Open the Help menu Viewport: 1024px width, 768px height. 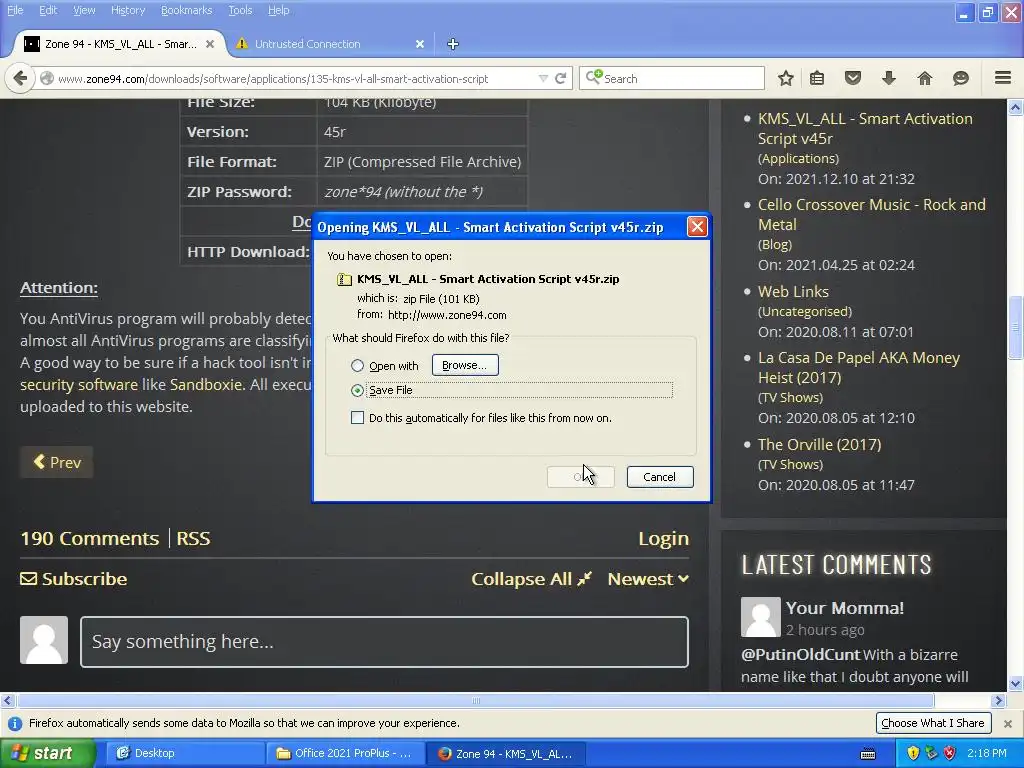[x=278, y=10]
